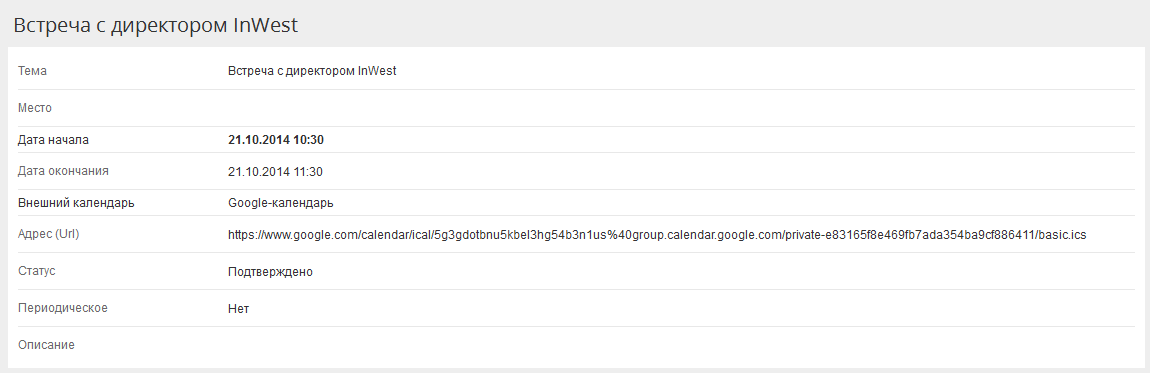Click the recurrence value 'Нет'
Viewport: 1150px width, 373px height.
coord(238,309)
